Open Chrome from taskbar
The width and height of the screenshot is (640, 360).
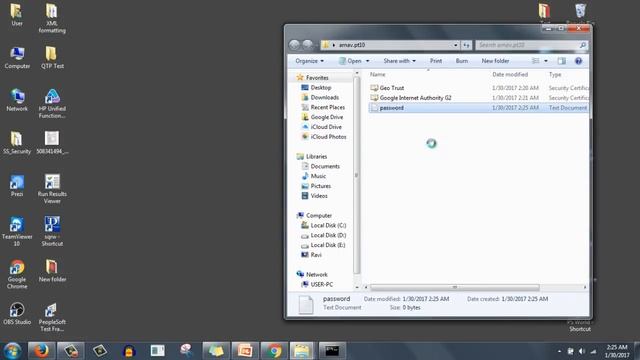point(274,351)
